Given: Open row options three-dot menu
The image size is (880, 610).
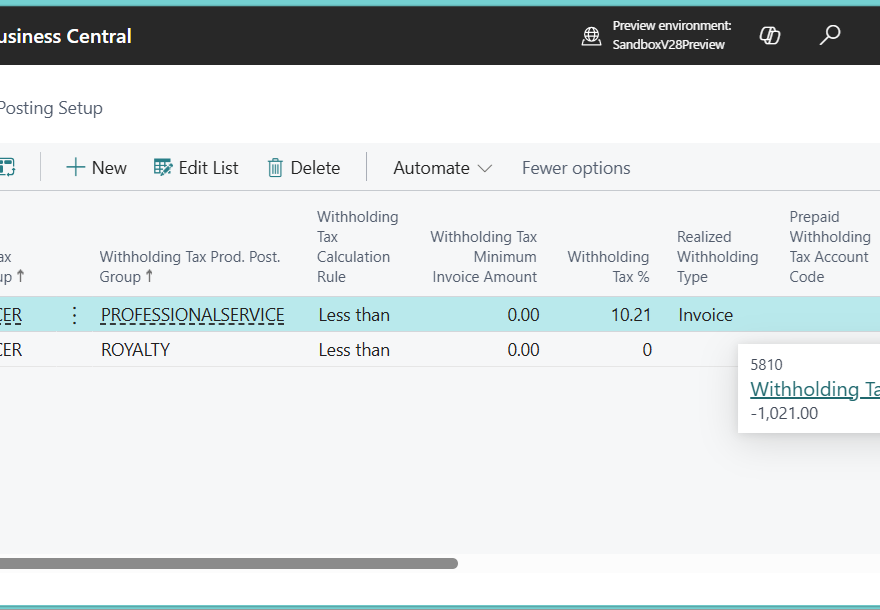Looking at the screenshot, I should click(x=74, y=316).
